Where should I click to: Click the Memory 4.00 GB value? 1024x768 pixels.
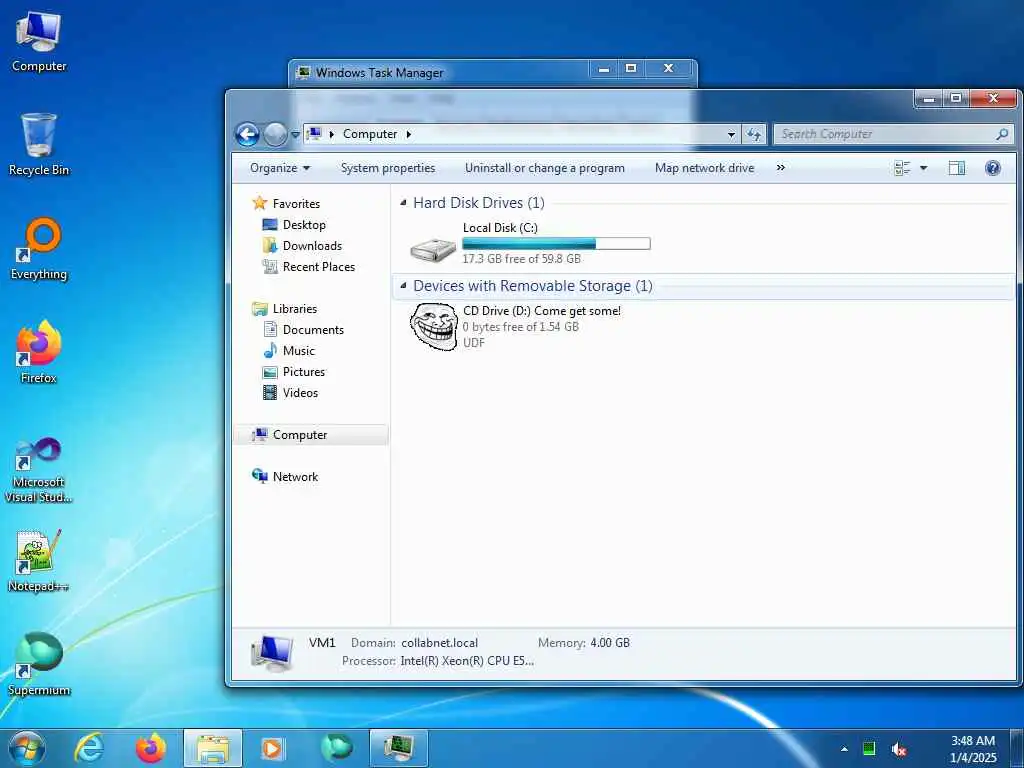(610, 643)
